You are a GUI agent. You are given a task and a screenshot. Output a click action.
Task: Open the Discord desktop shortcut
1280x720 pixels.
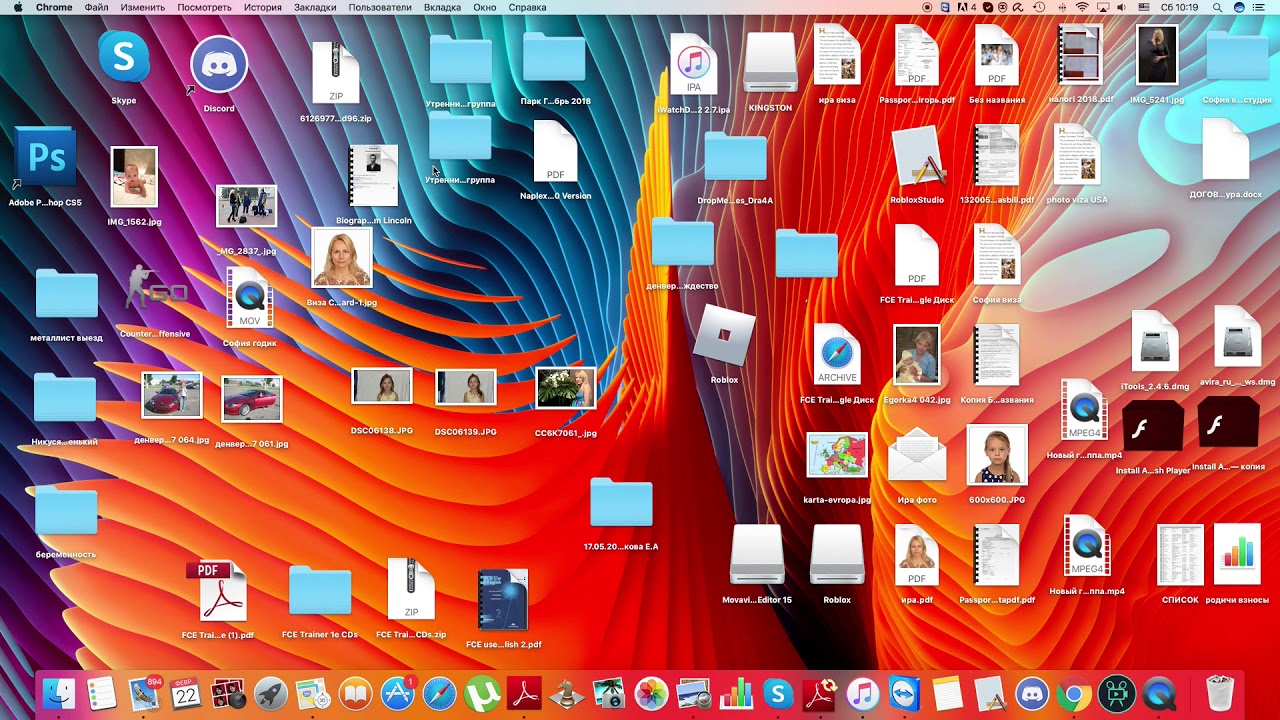tap(219, 65)
